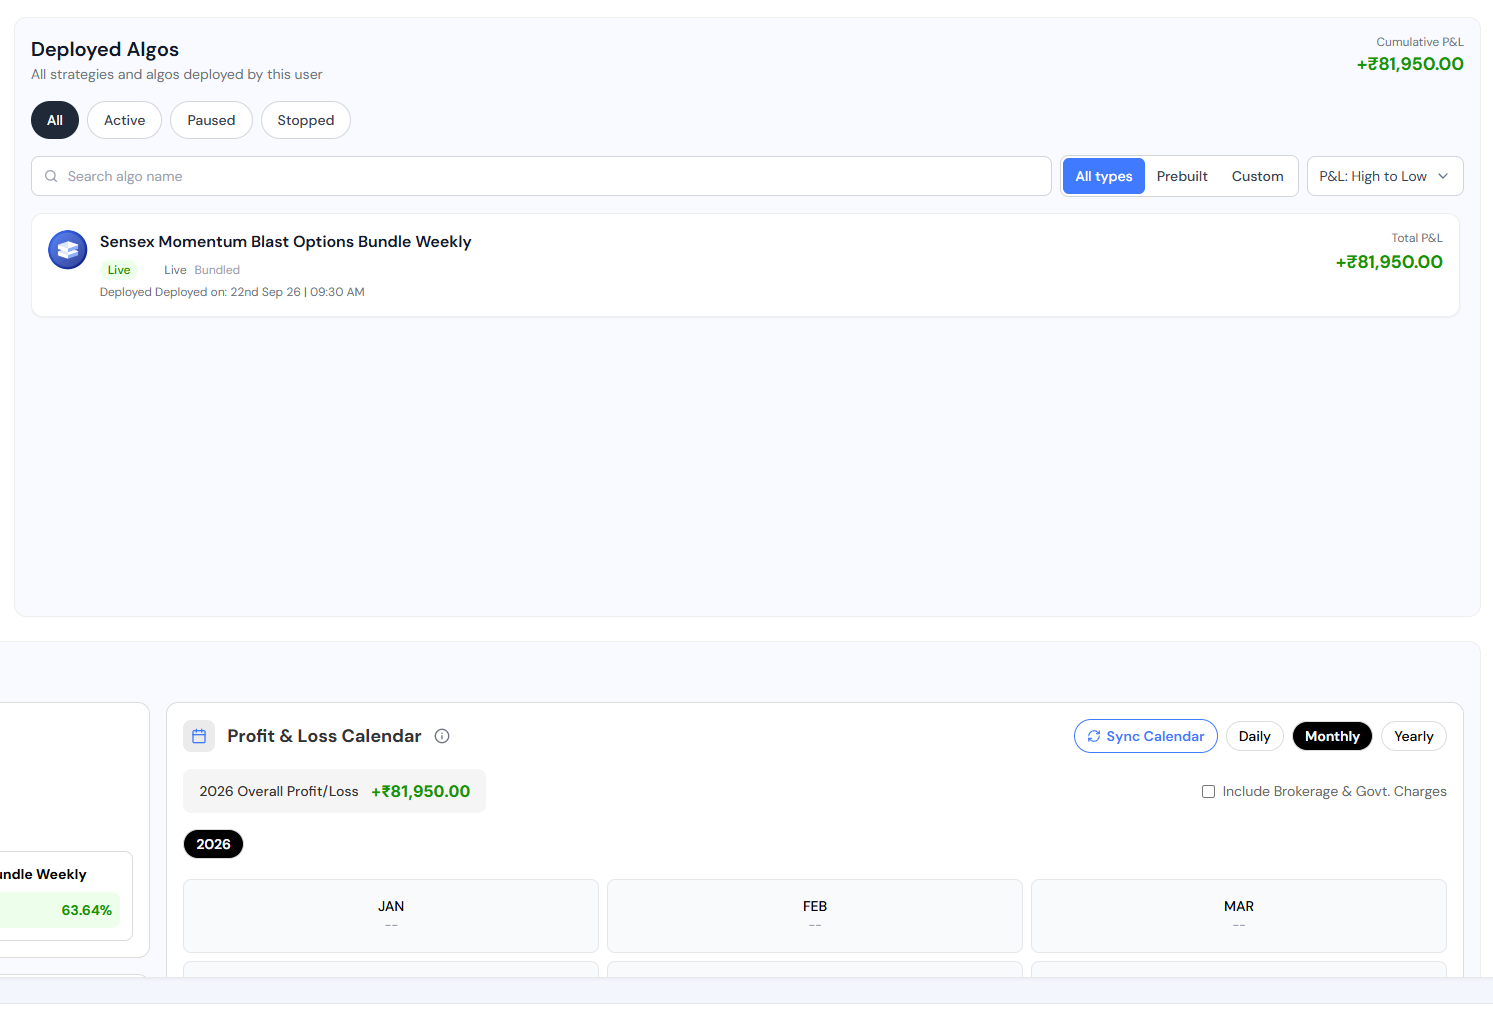Viewport: 1493px width, 1013px height.
Task: Click the Total P&L +₹81,950.00 value
Action: 1389,262
